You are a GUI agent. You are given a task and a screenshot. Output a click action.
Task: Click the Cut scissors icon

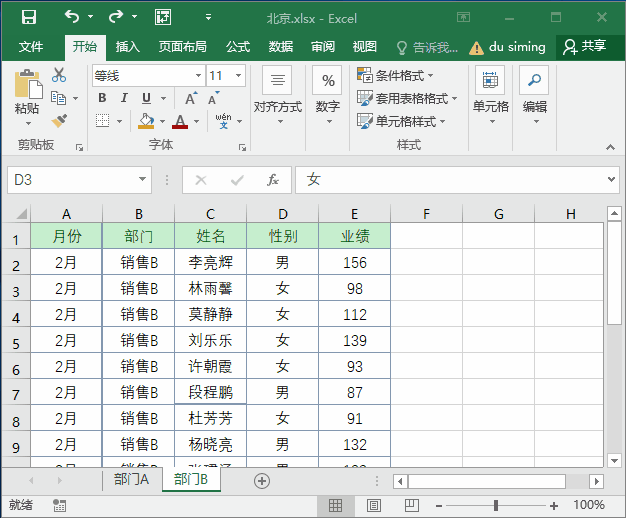tap(59, 75)
